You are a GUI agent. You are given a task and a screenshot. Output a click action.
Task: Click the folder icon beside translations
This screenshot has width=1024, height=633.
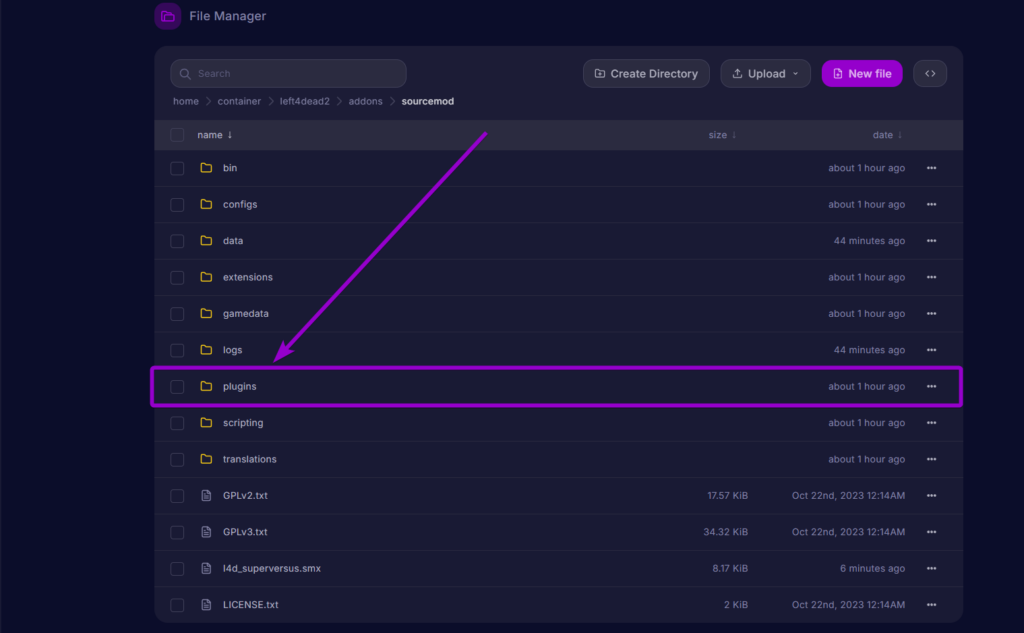[206, 459]
